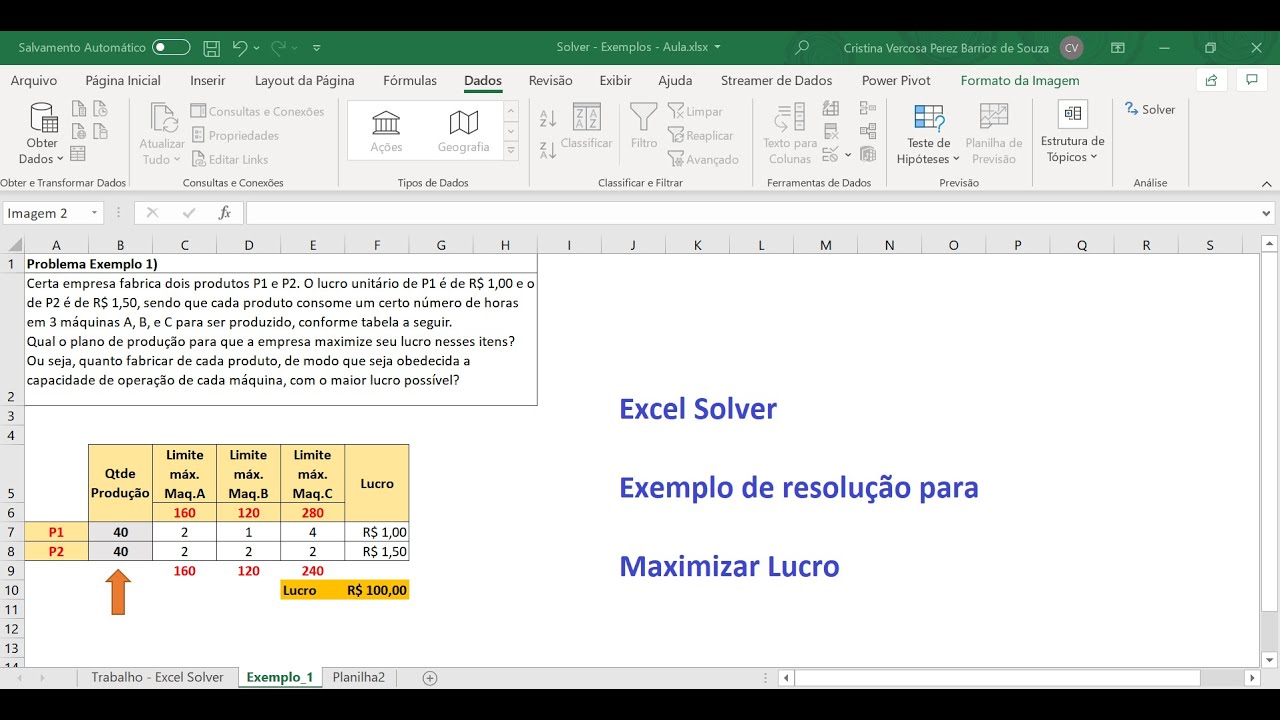The image size is (1280, 720).
Task: Open the file name dropdown in title bar
Action: click(717, 47)
